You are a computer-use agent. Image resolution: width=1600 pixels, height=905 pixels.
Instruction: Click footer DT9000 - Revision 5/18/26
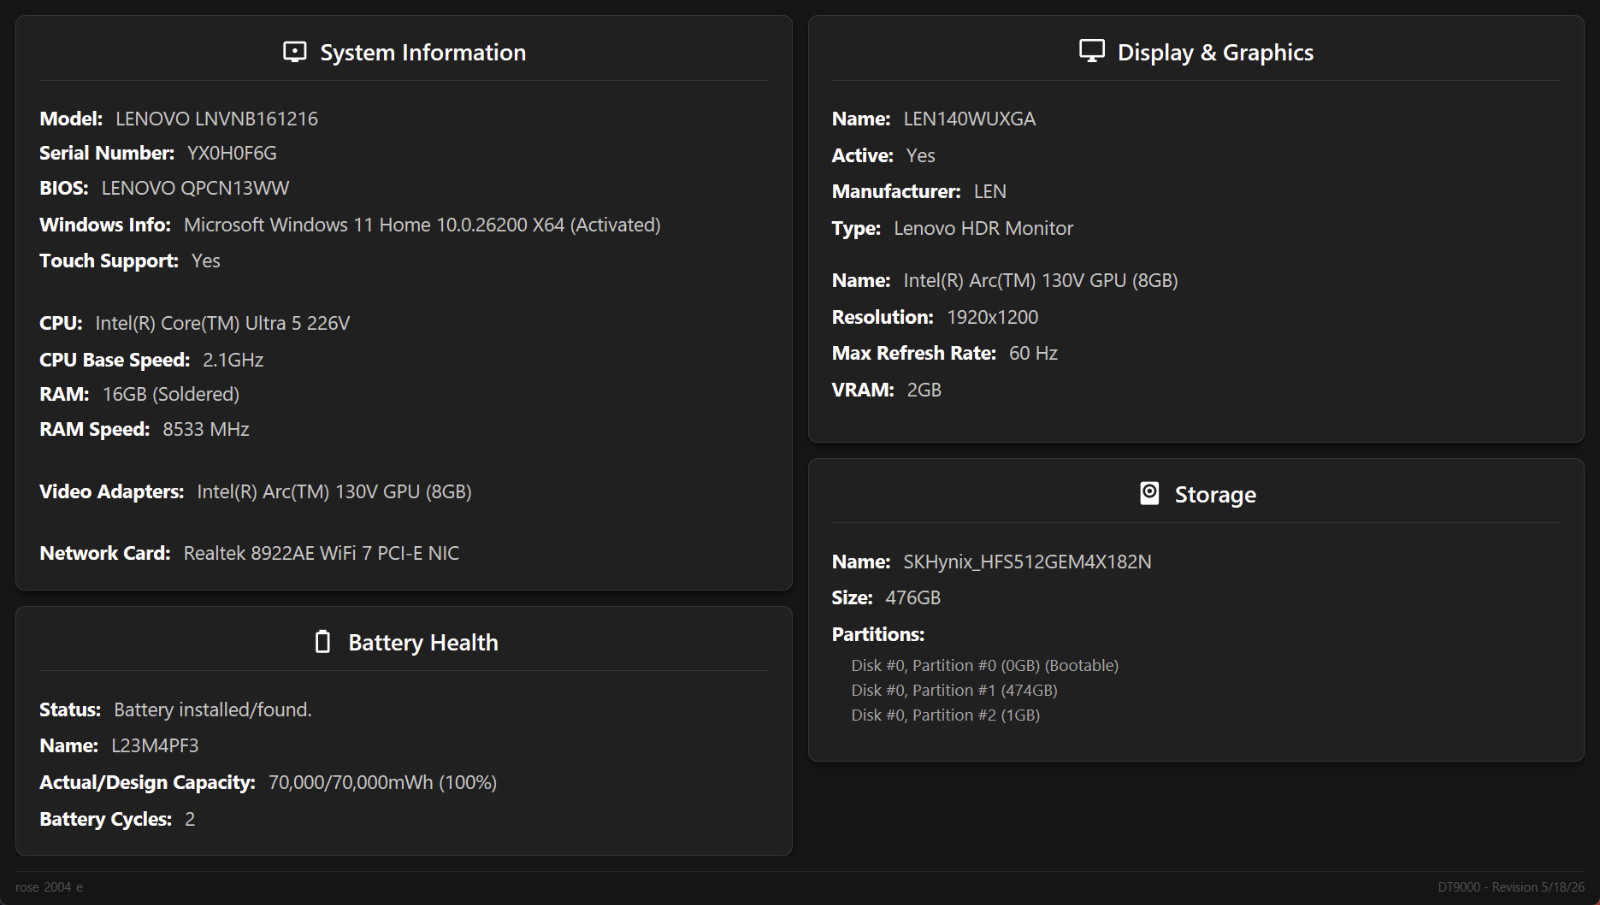[x=1511, y=887]
